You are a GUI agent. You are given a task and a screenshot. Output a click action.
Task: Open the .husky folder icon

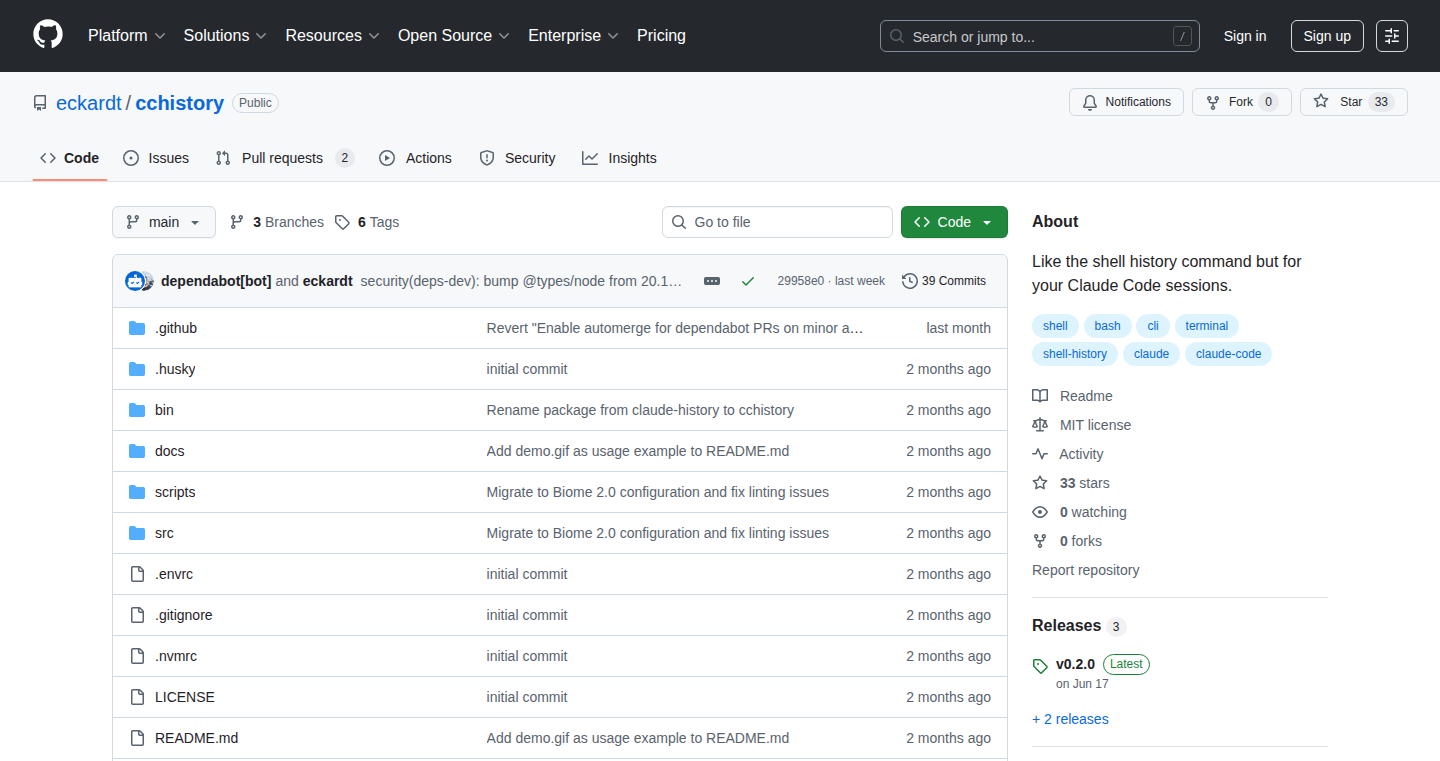(x=137, y=369)
